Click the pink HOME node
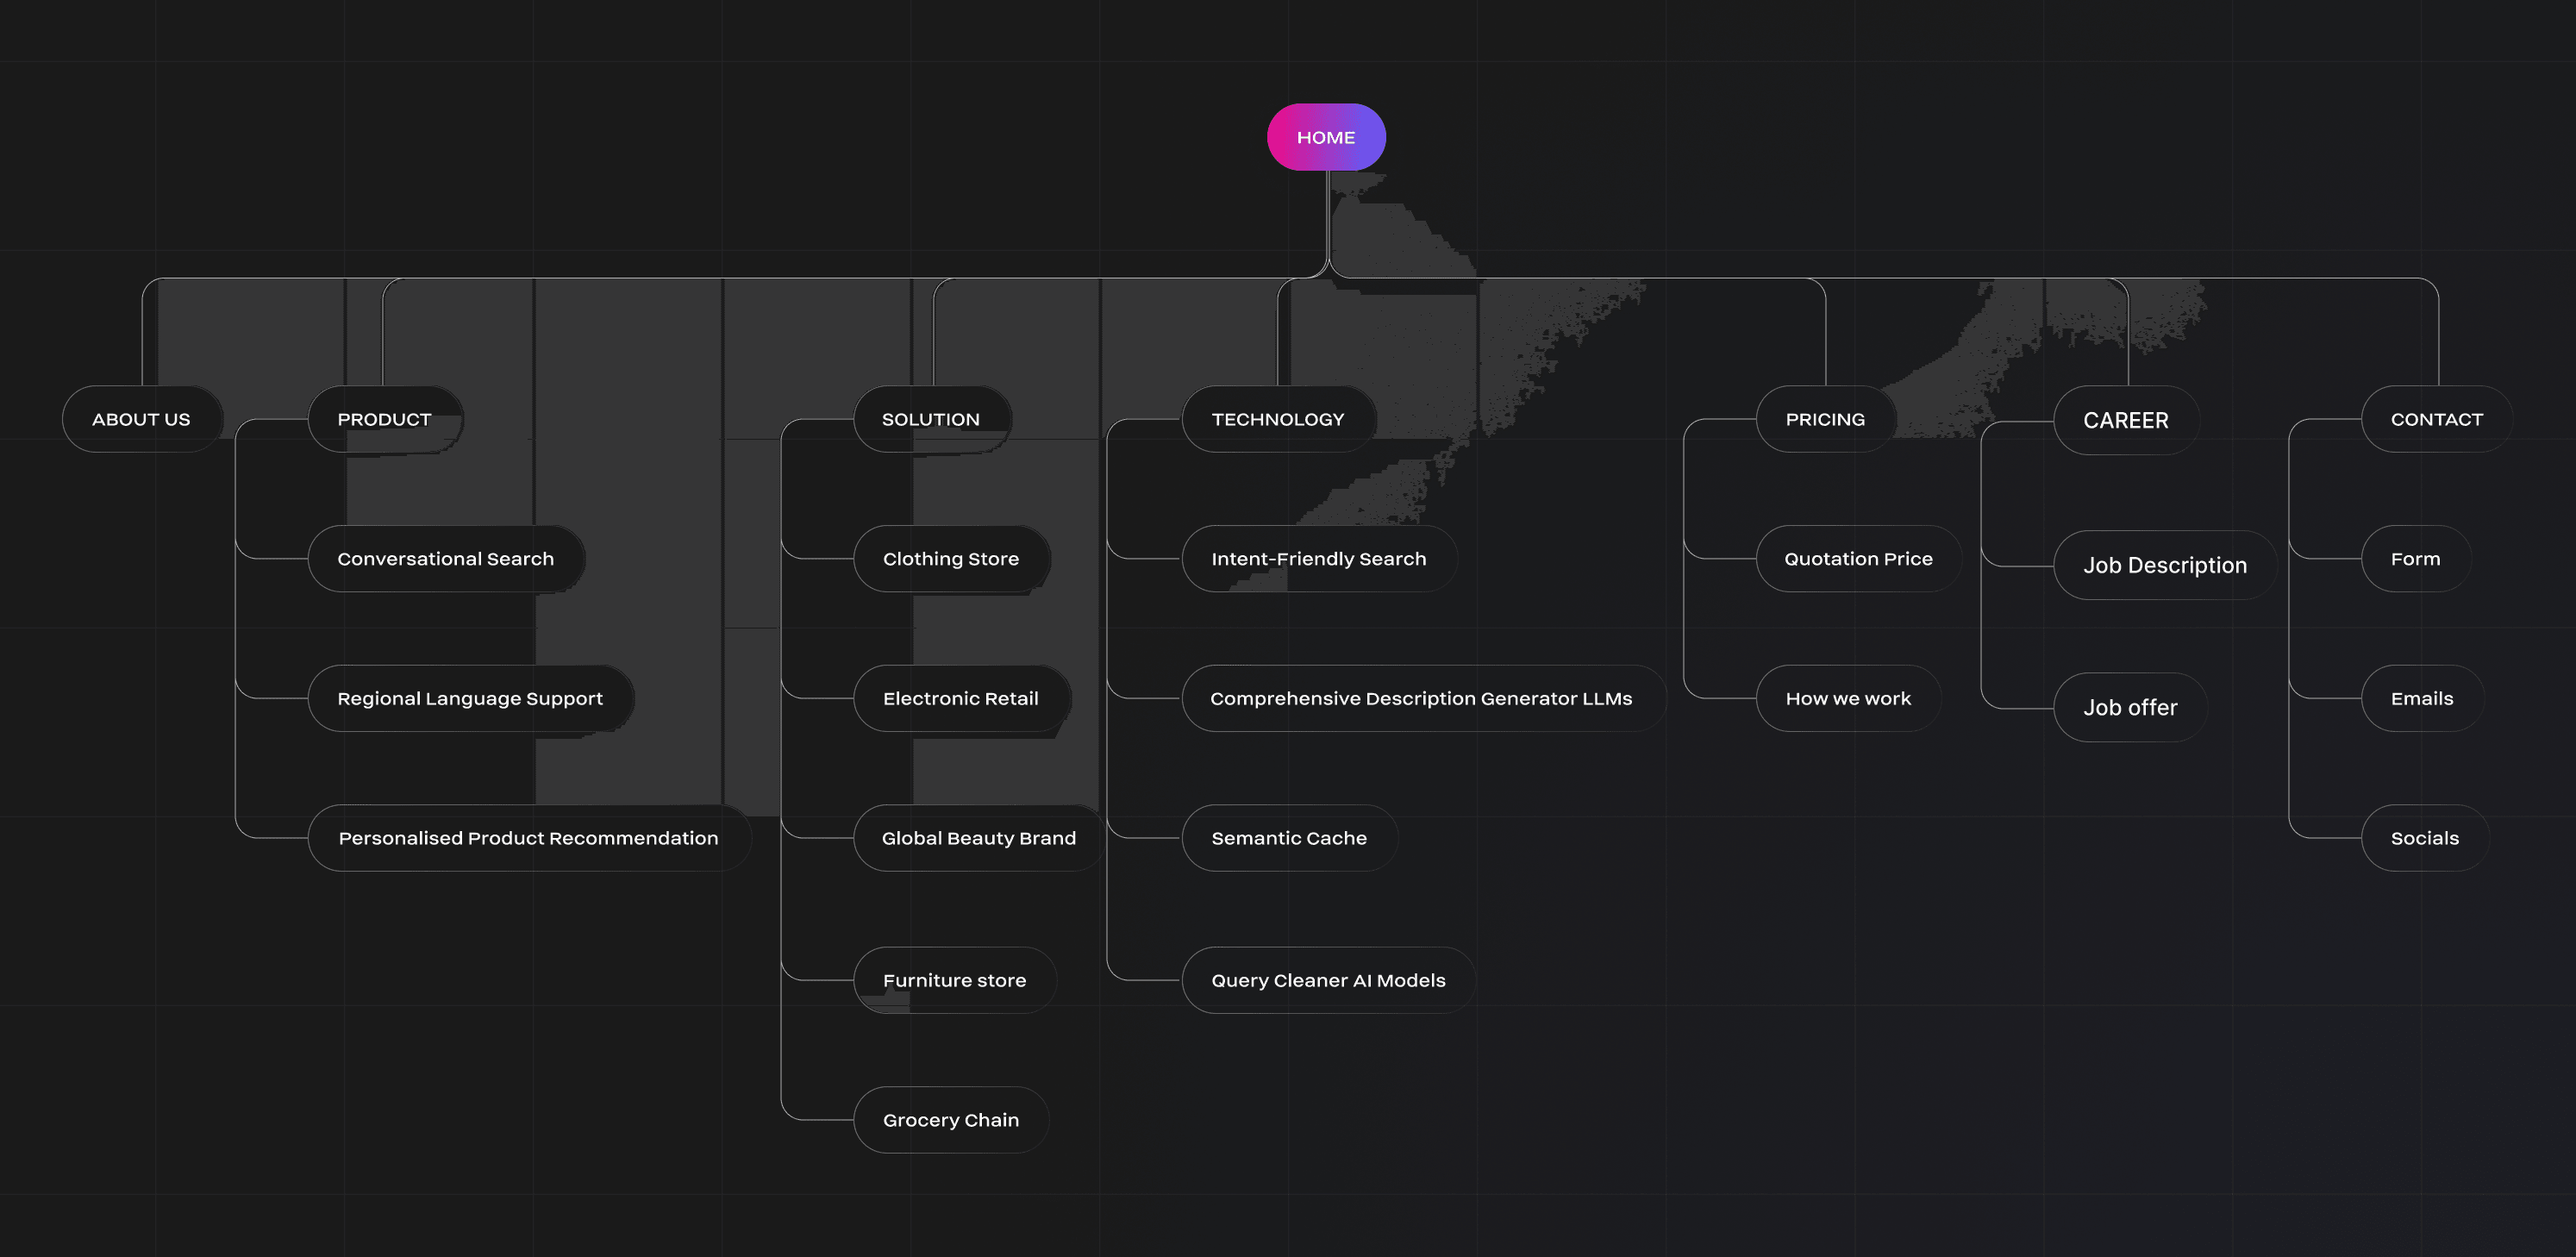 click(1325, 137)
